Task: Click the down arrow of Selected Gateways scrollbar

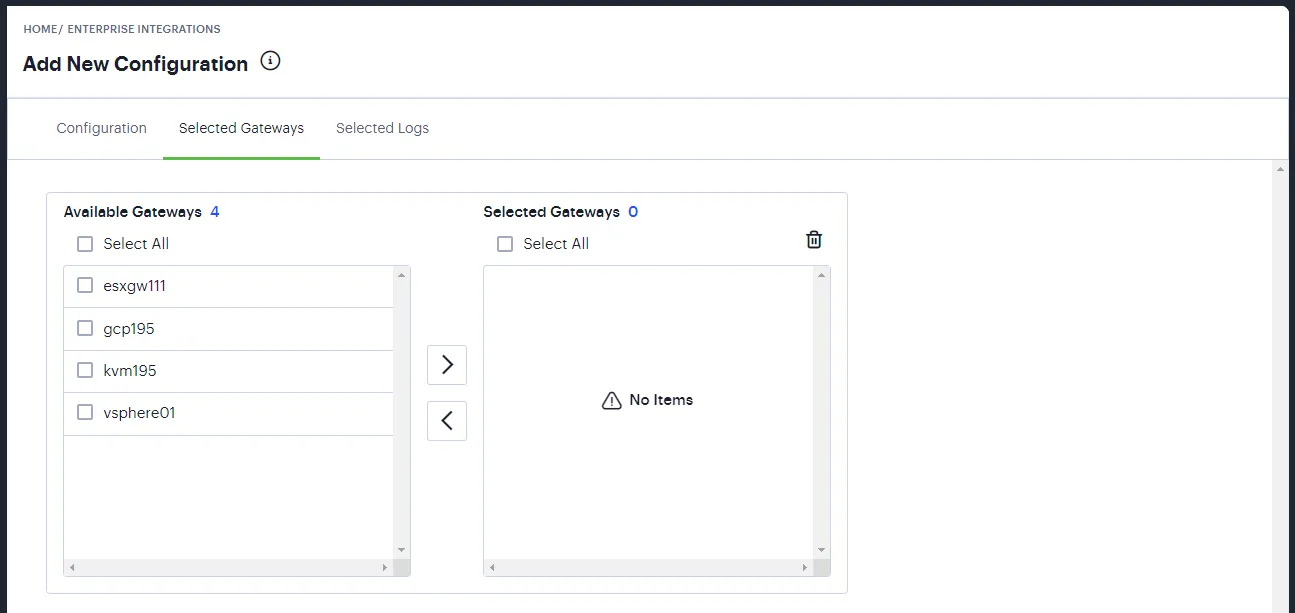Action: coord(822,550)
